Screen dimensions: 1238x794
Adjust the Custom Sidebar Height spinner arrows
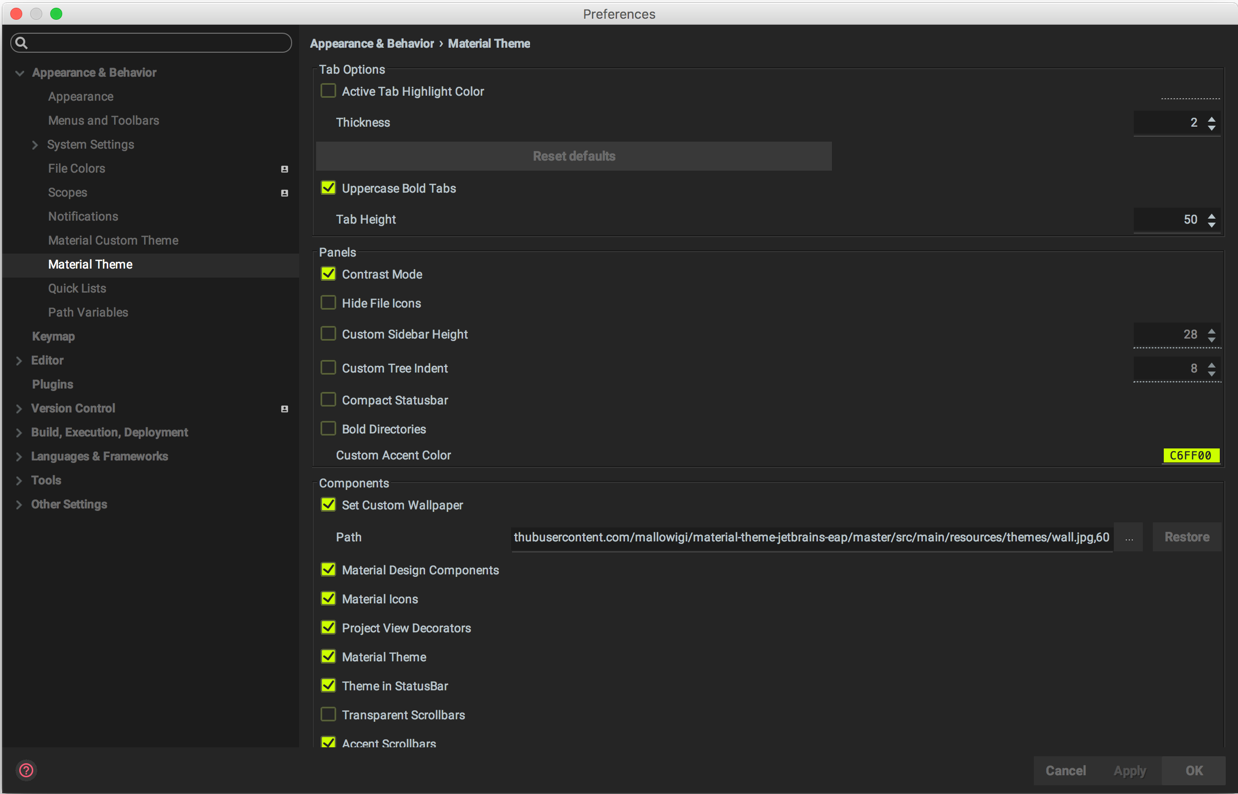[x=1212, y=335]
